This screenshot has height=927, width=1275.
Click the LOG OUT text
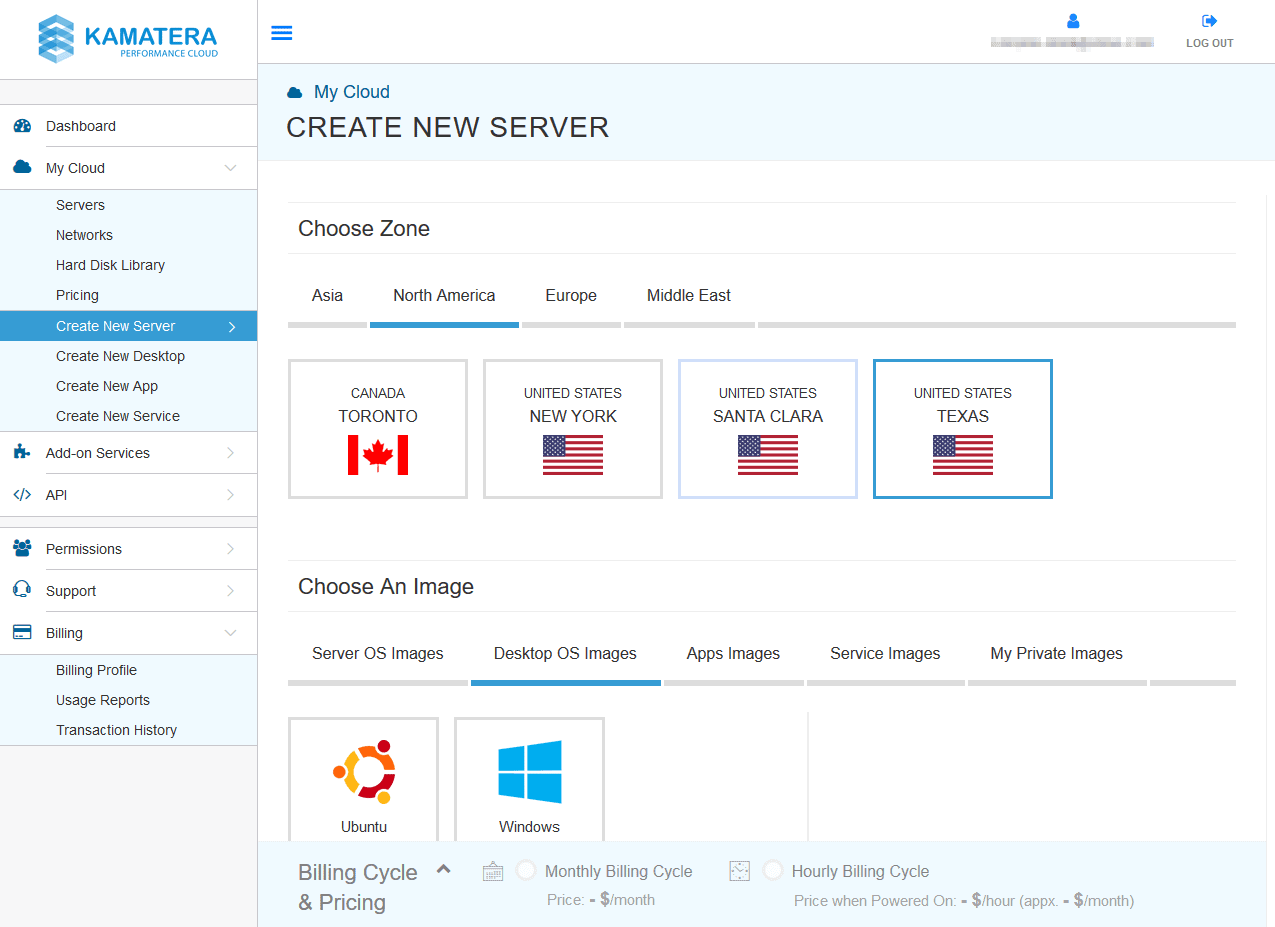pos(1210,43)
